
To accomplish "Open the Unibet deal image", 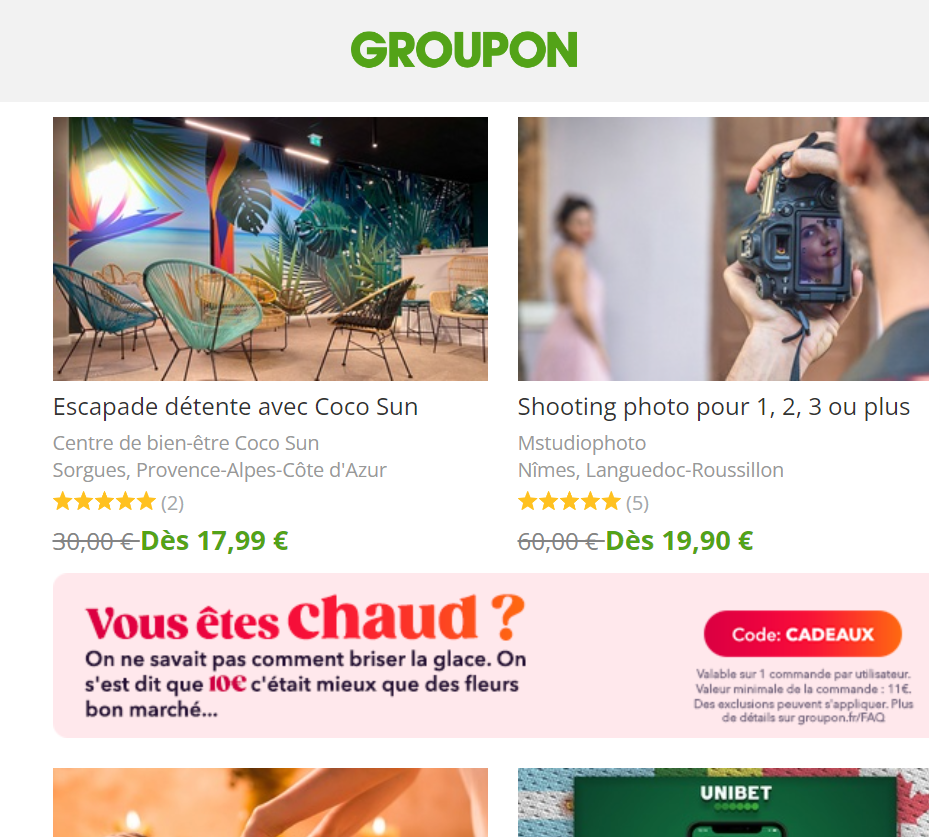I will (x=723, y=803).
